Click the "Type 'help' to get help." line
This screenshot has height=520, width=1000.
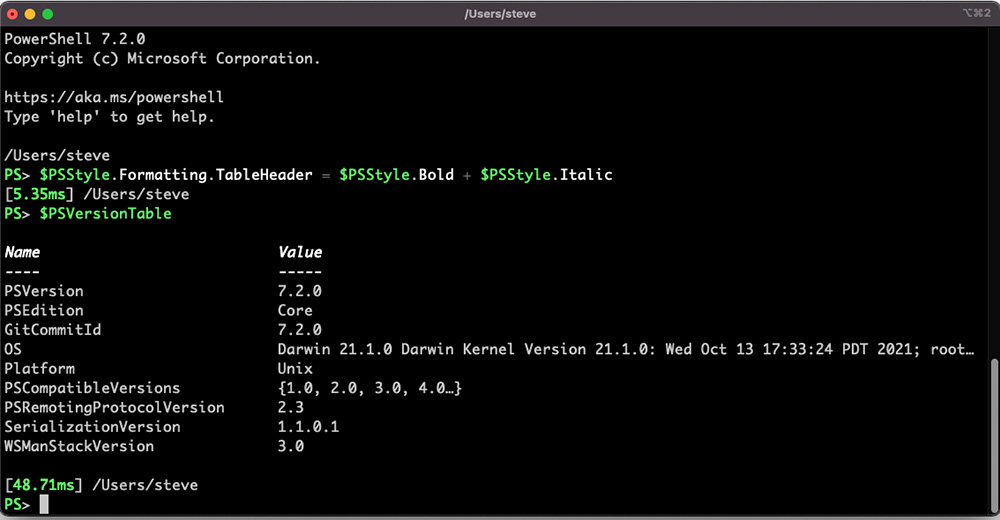(109, 117)
